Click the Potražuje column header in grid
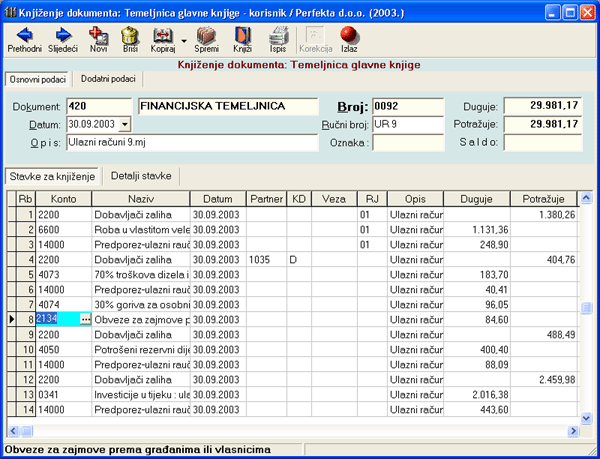The height and width of the screenshot is (459, 600). point(543,199)
